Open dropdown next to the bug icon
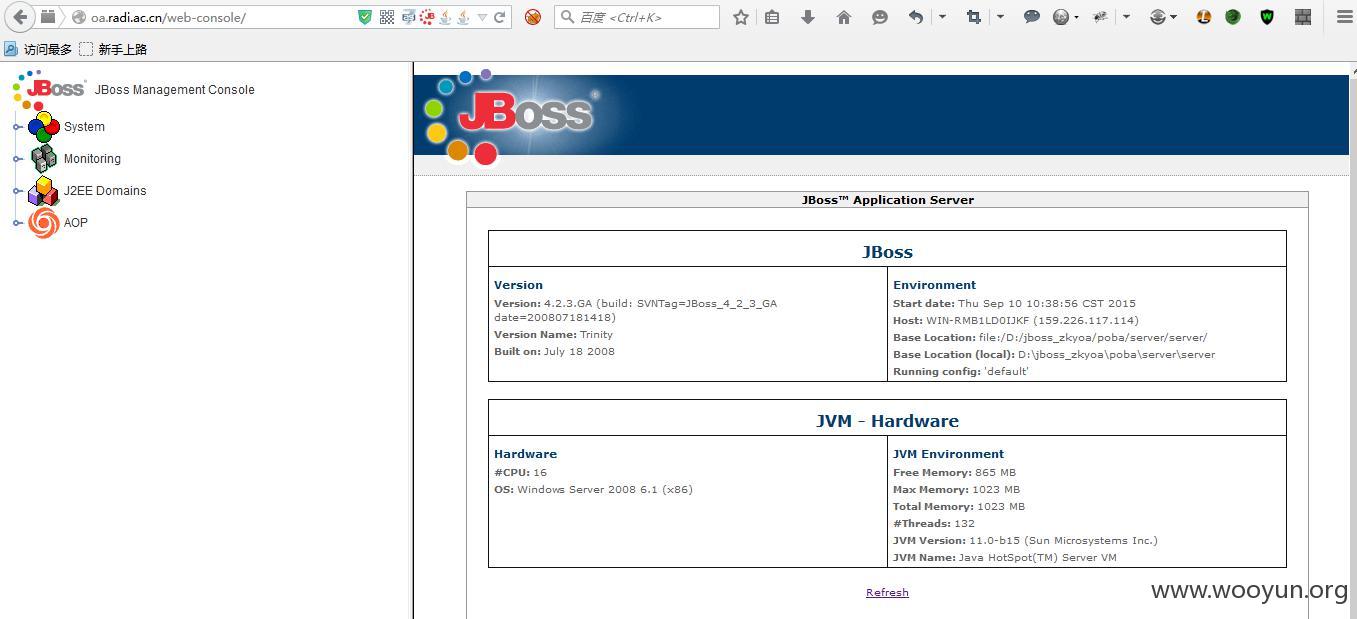Image resolution: width=1357 pixels, height=619 pixels. point(1127,17)
